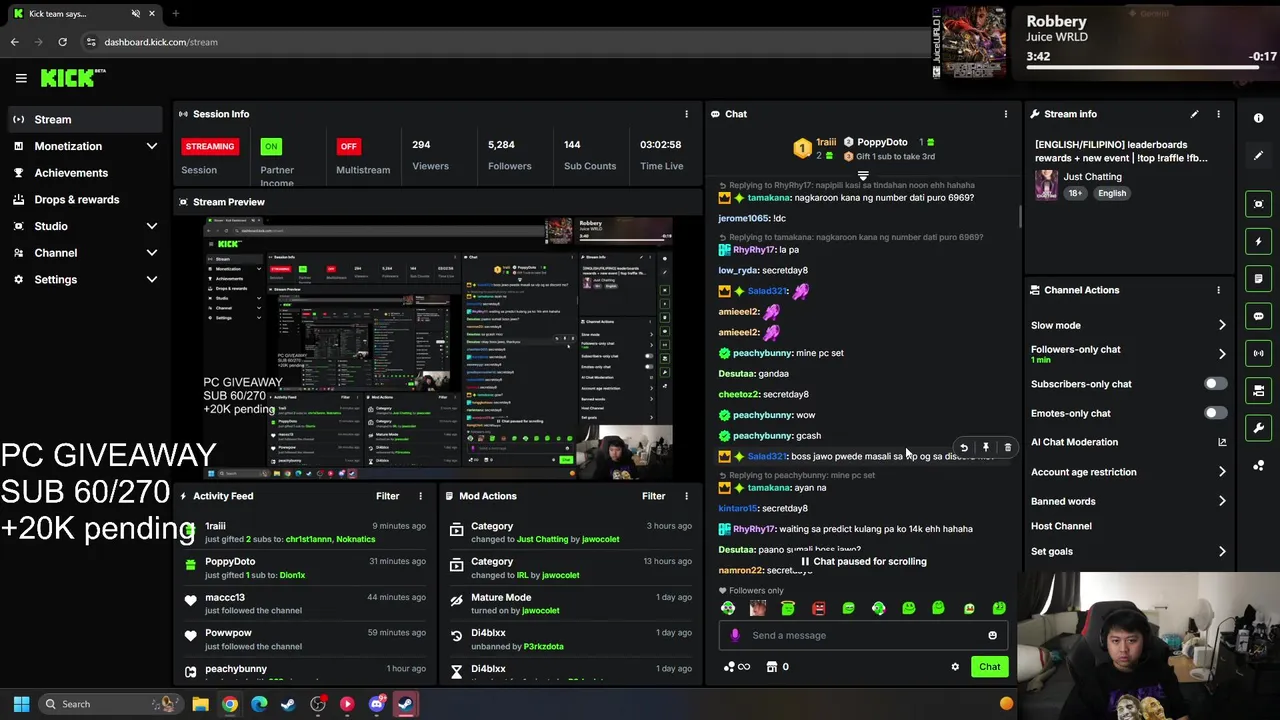Click Host Channel action

coord(1061,526)
